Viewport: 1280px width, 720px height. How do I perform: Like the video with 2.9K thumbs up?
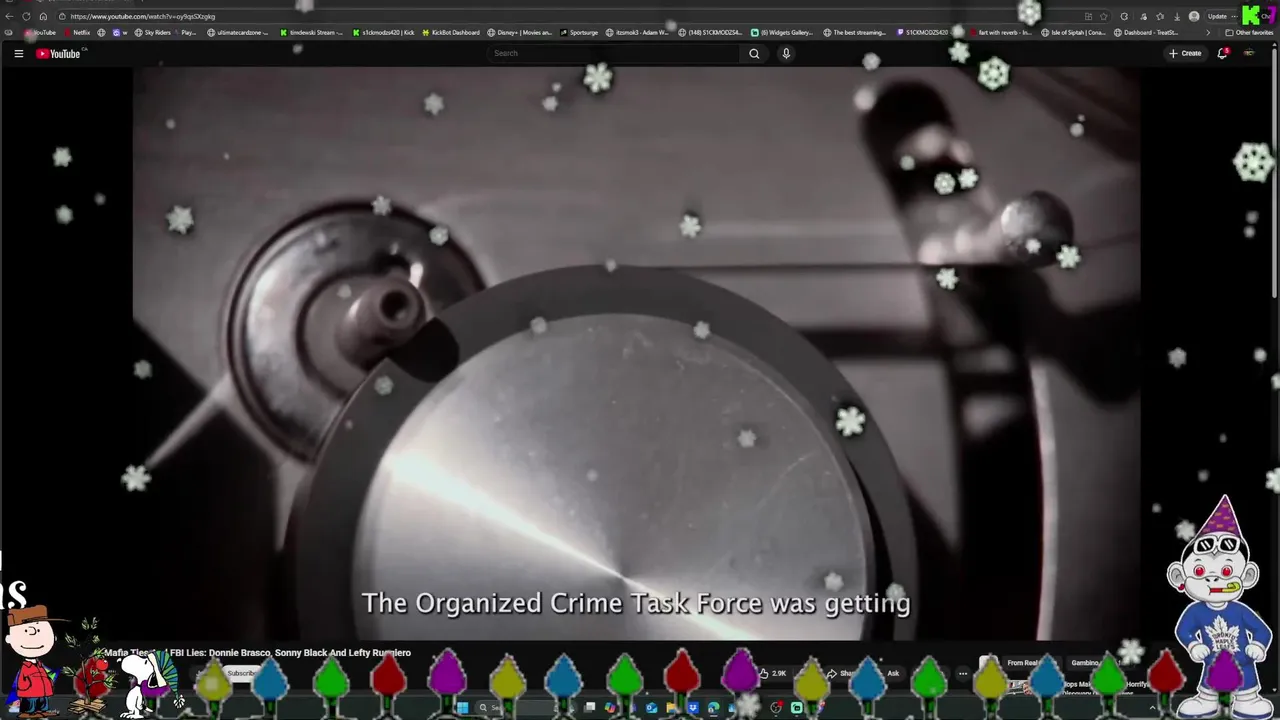tap(772, 673)
